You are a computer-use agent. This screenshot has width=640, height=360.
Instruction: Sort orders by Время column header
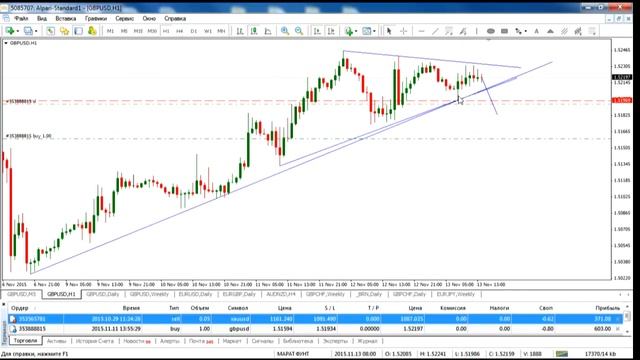[131, 308]
